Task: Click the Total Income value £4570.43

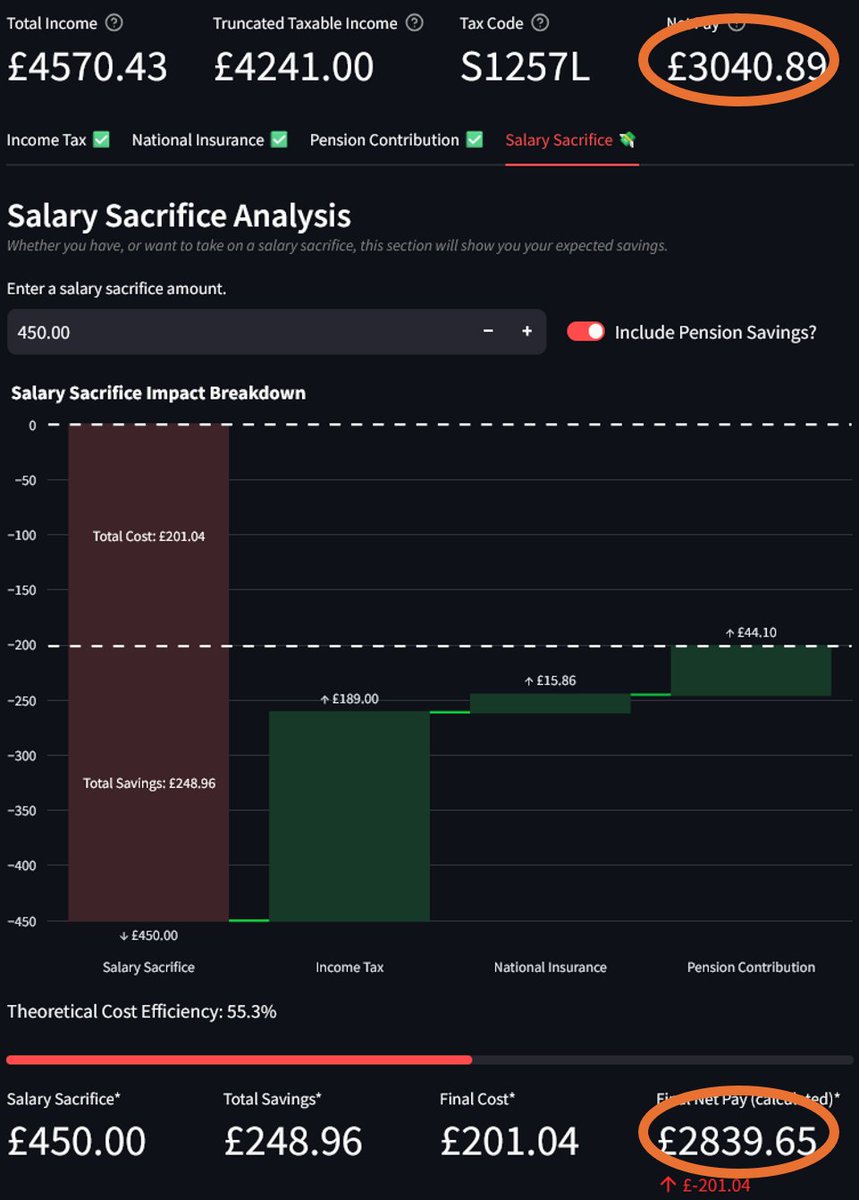Action: point(87,66)
